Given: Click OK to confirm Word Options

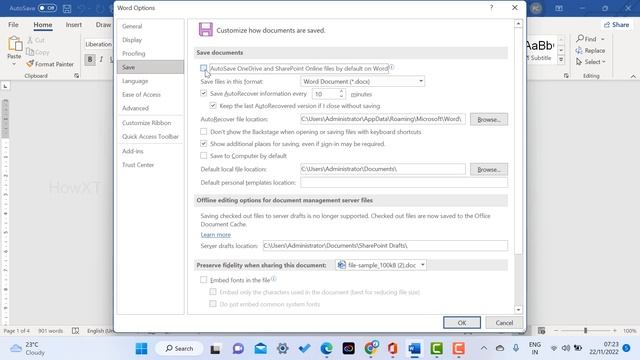Looking at the screenshot, I should click(x=462, y=322).
